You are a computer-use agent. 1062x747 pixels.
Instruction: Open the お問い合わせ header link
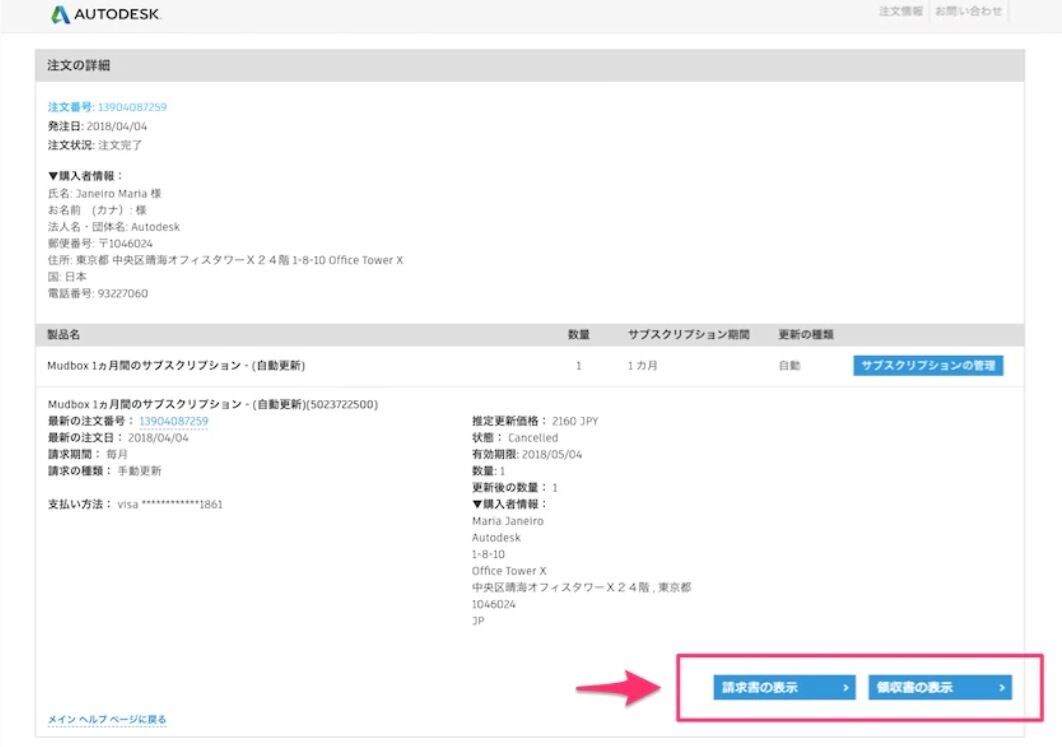click(968, 11)
